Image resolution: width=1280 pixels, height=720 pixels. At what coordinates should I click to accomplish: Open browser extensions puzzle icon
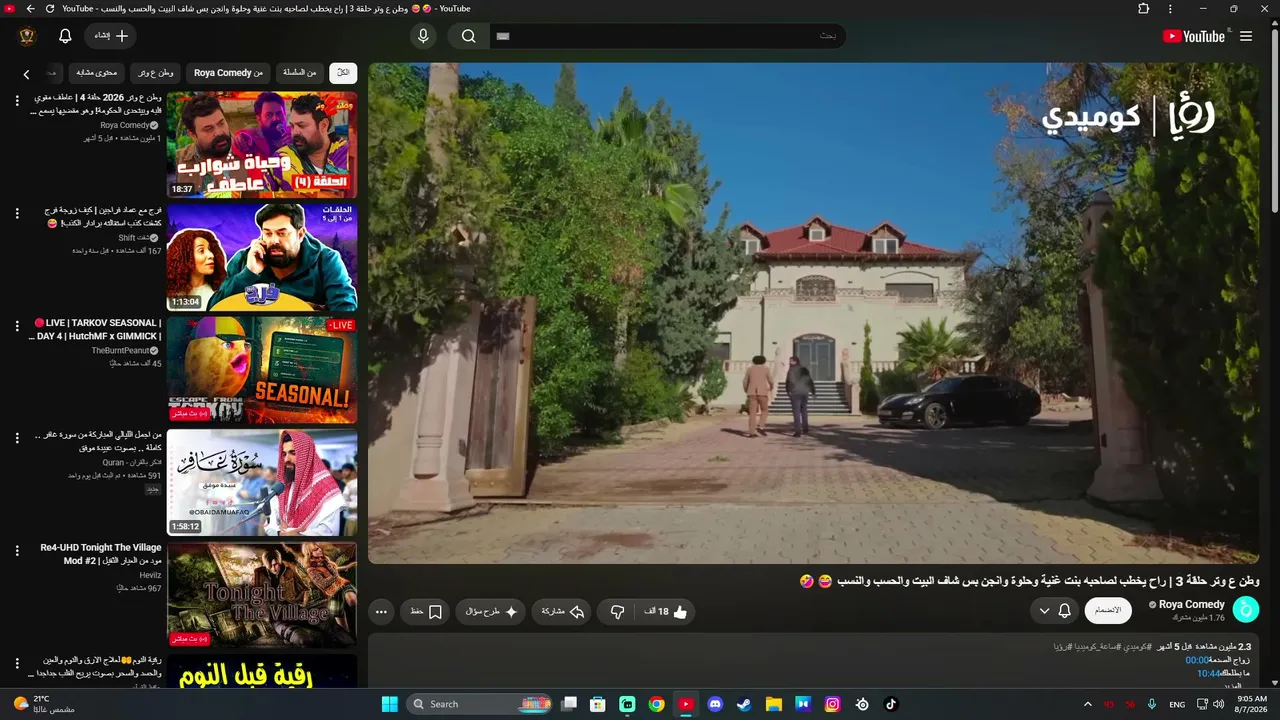coord(1144,9)
